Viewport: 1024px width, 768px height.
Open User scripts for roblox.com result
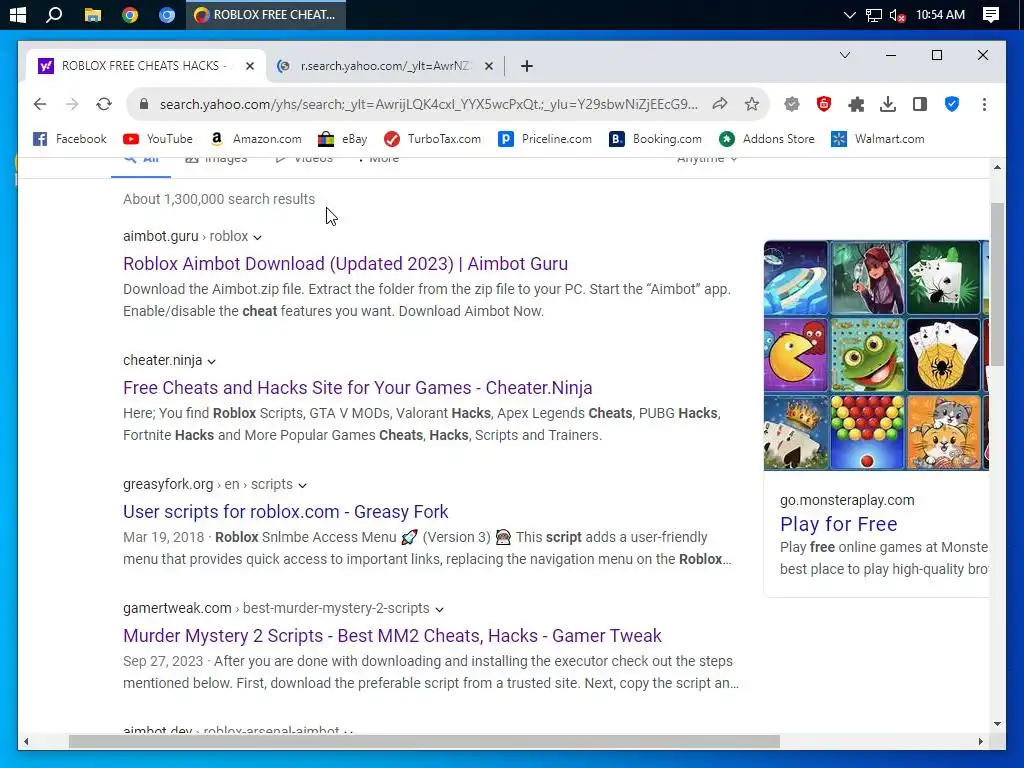click(285, 512)
